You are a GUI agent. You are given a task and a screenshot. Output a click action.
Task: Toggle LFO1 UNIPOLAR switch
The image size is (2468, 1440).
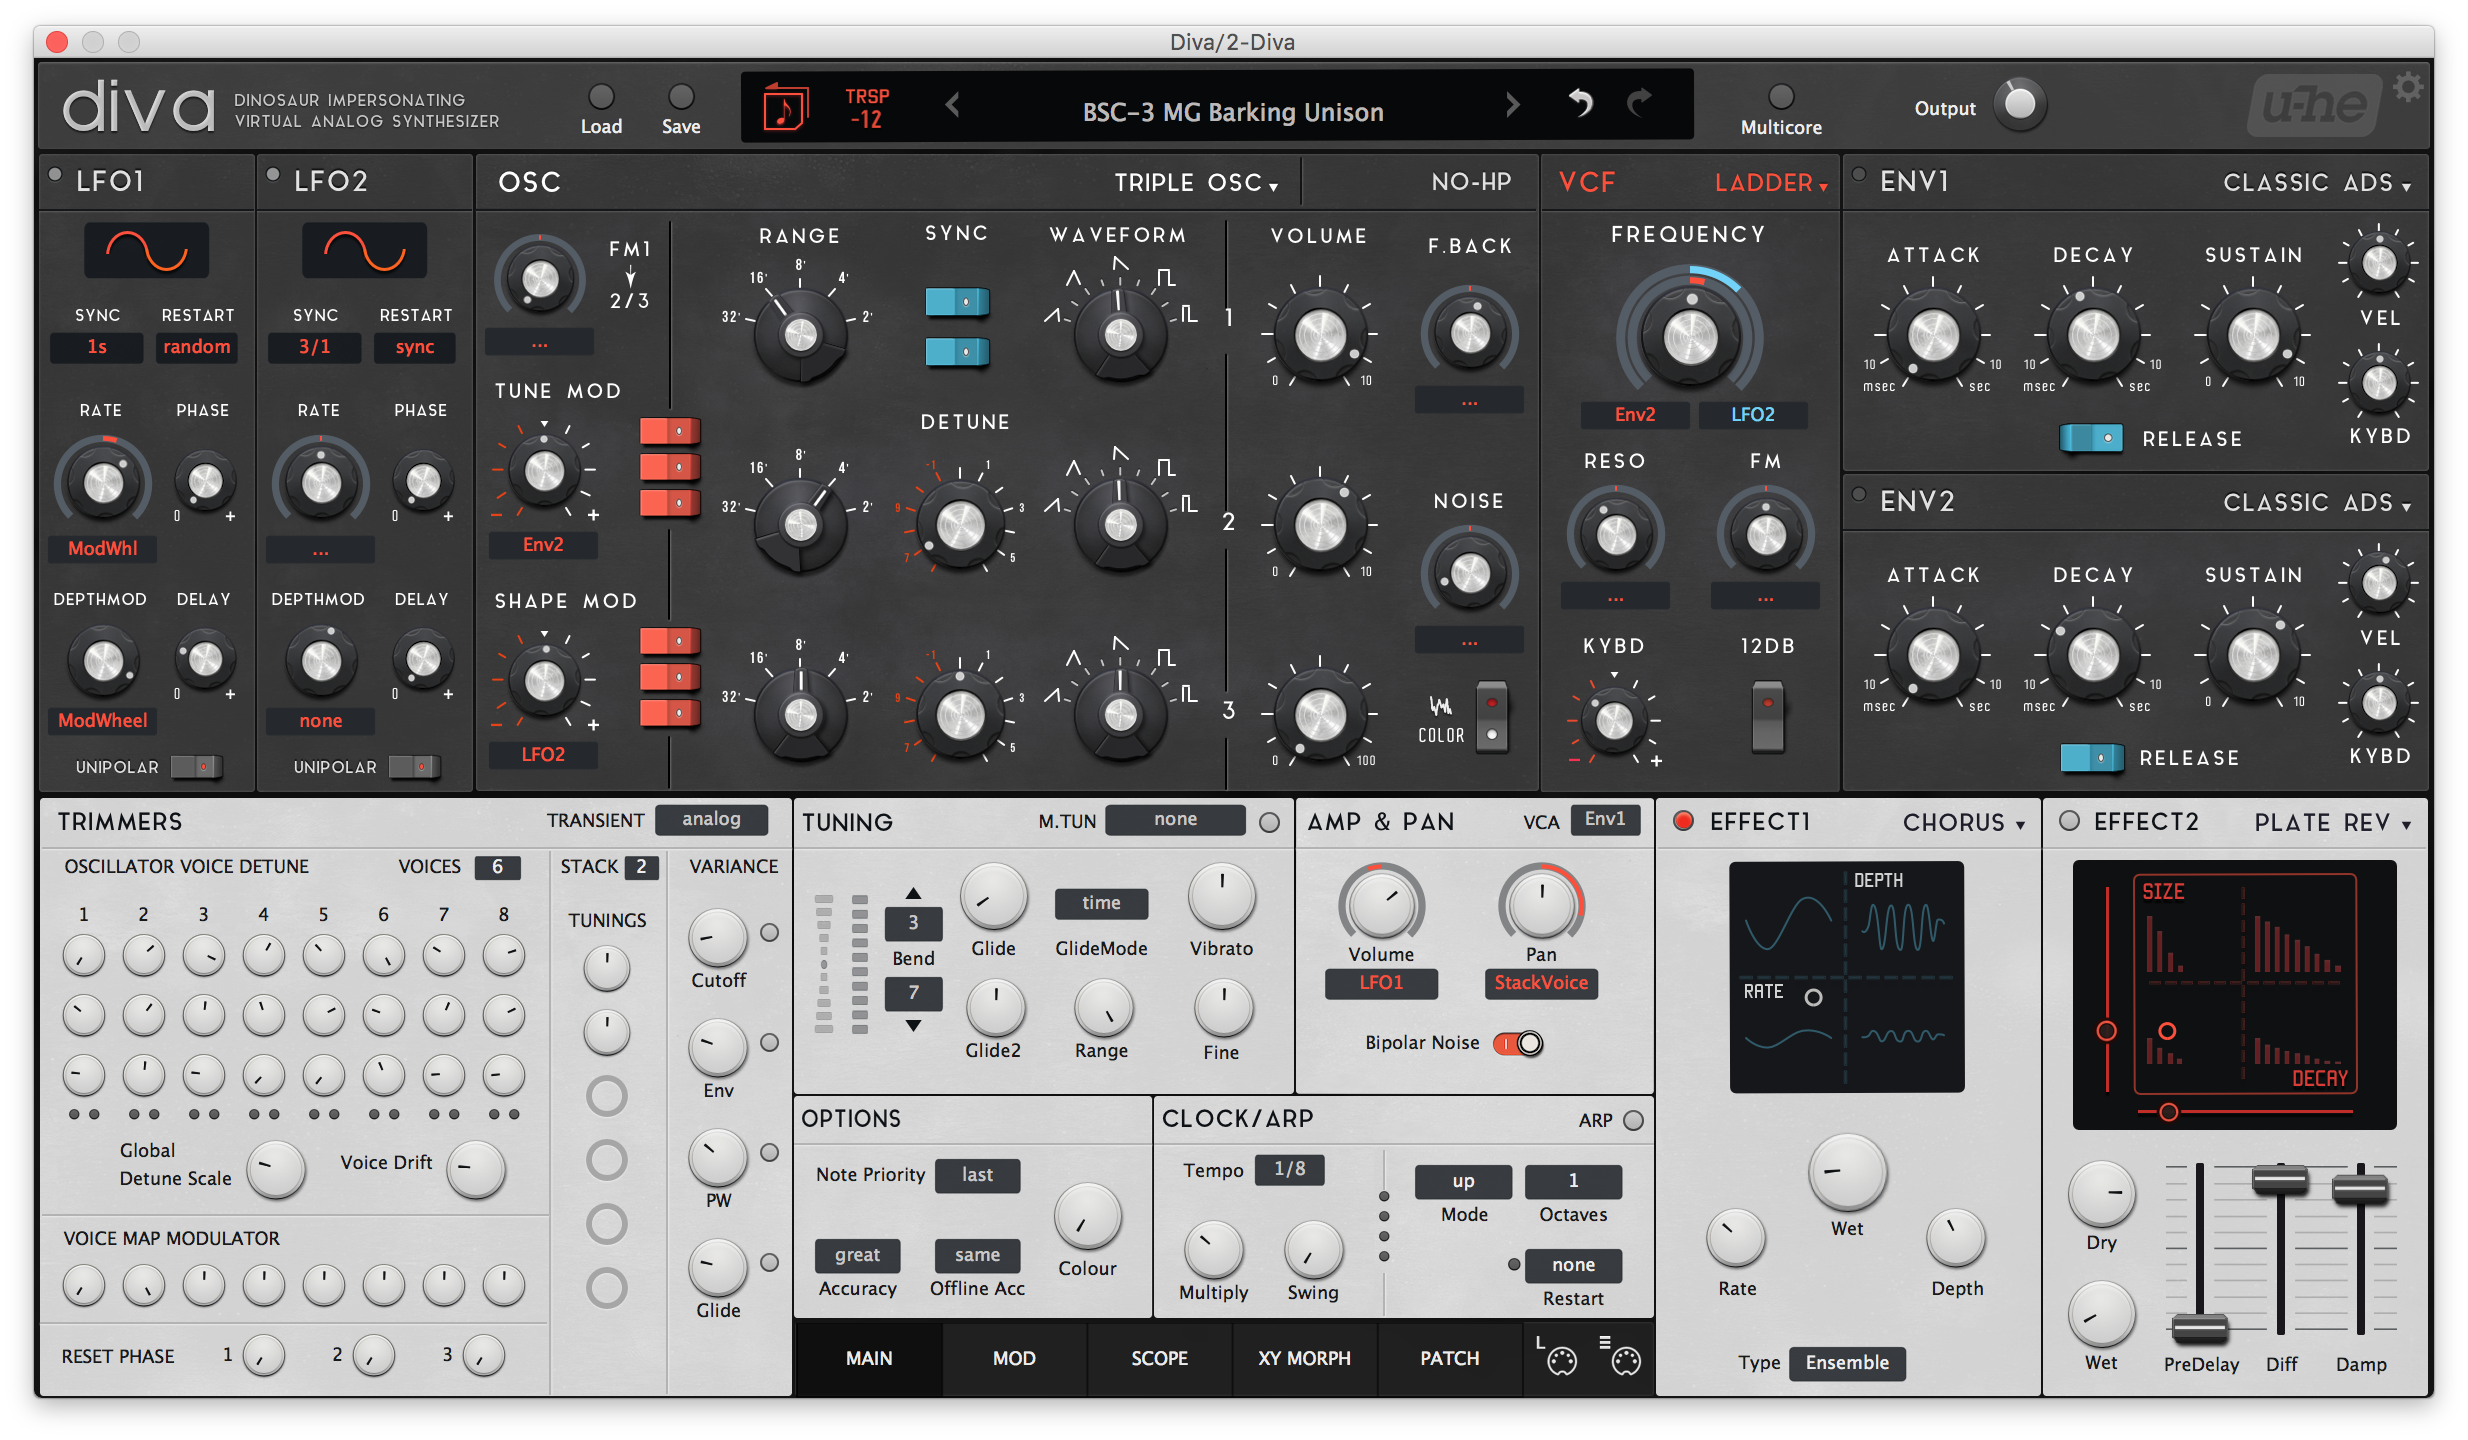pos(196,767)
